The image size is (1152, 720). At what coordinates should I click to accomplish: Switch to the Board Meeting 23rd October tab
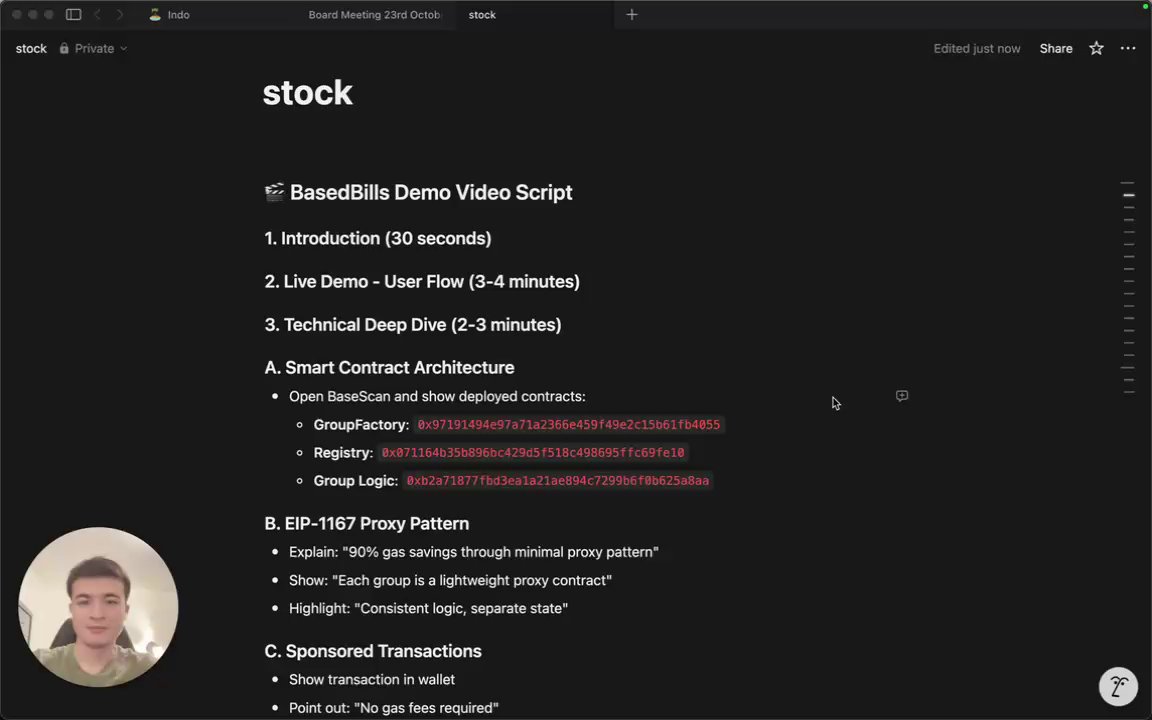[374, 15]
